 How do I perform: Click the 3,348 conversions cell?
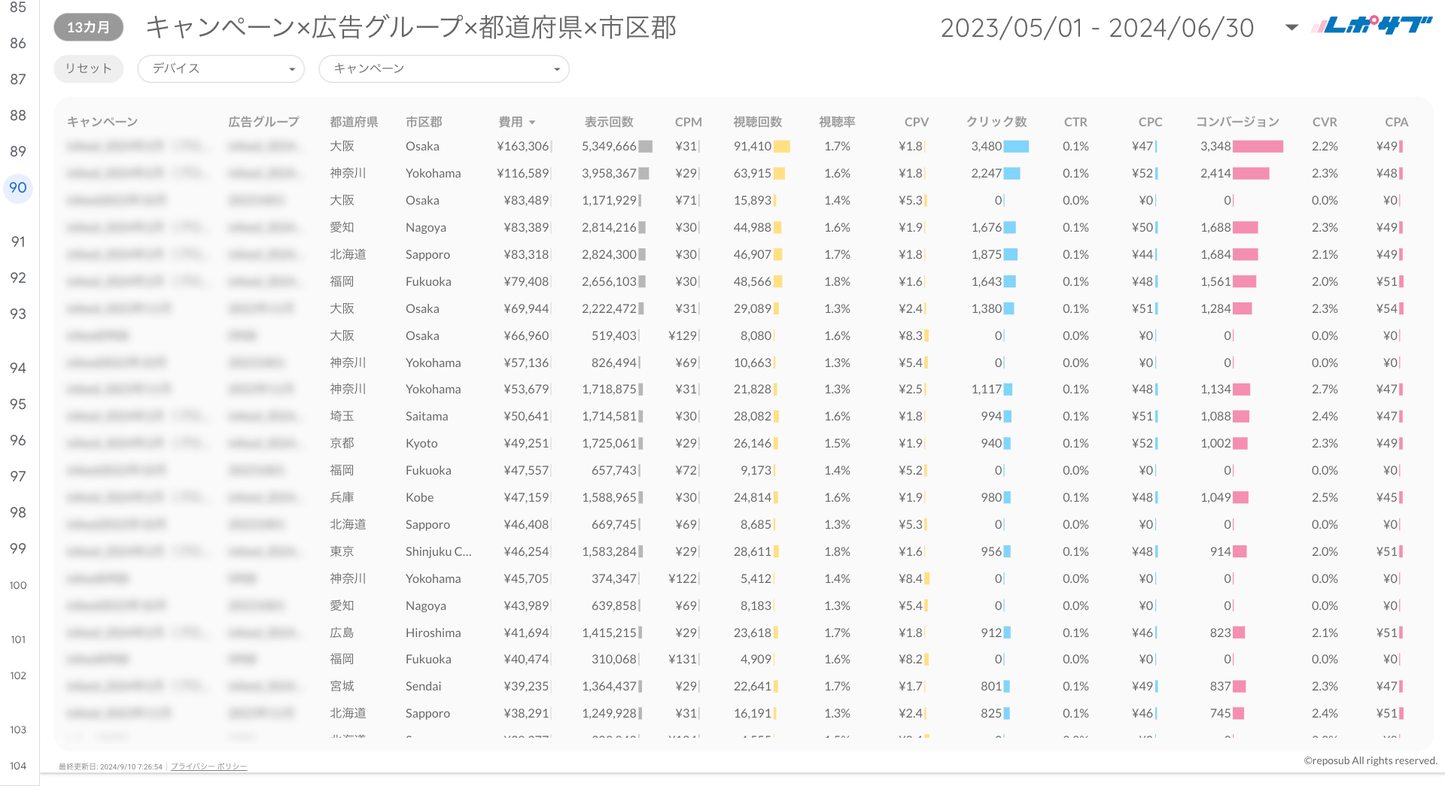coord(1215,146)
